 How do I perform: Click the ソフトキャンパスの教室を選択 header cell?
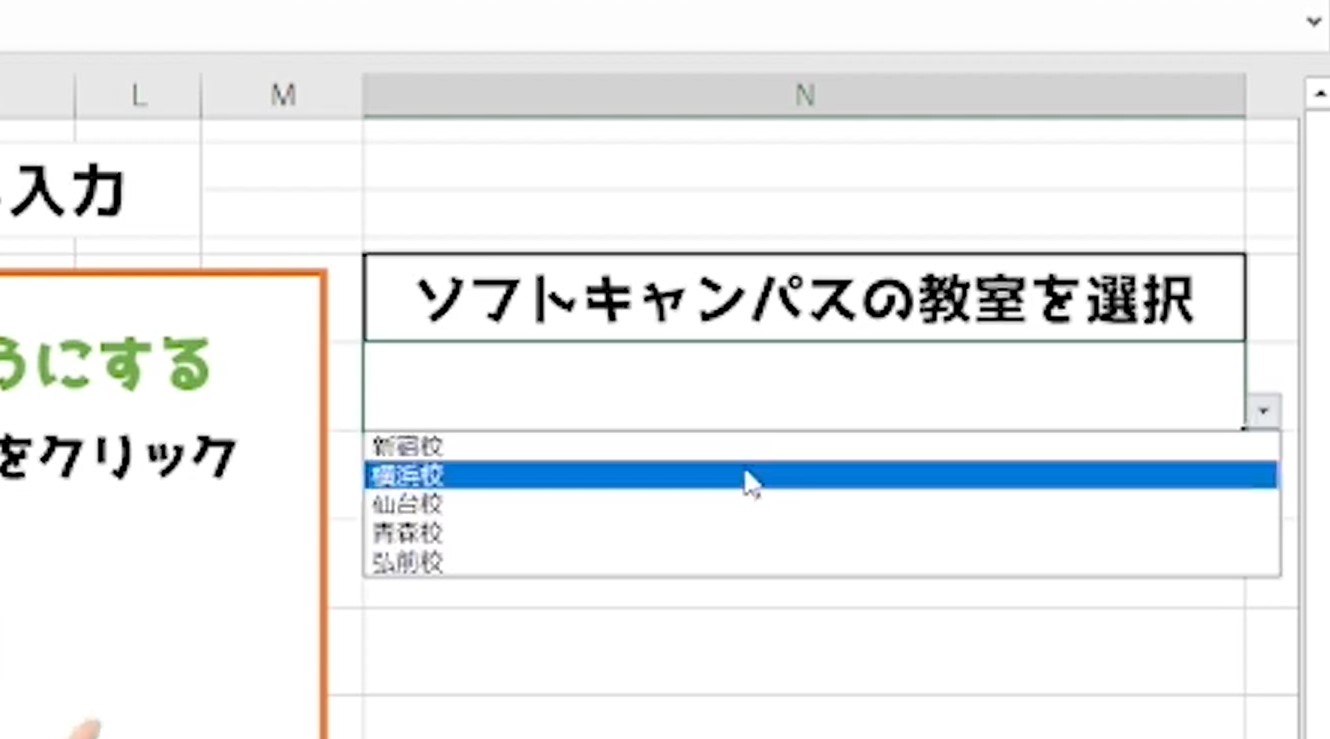(804, 298)
